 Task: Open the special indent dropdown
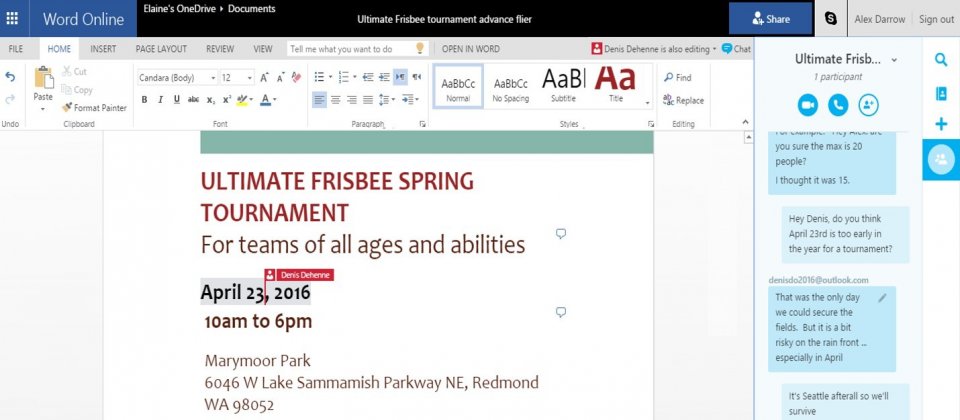pos(410,99)
